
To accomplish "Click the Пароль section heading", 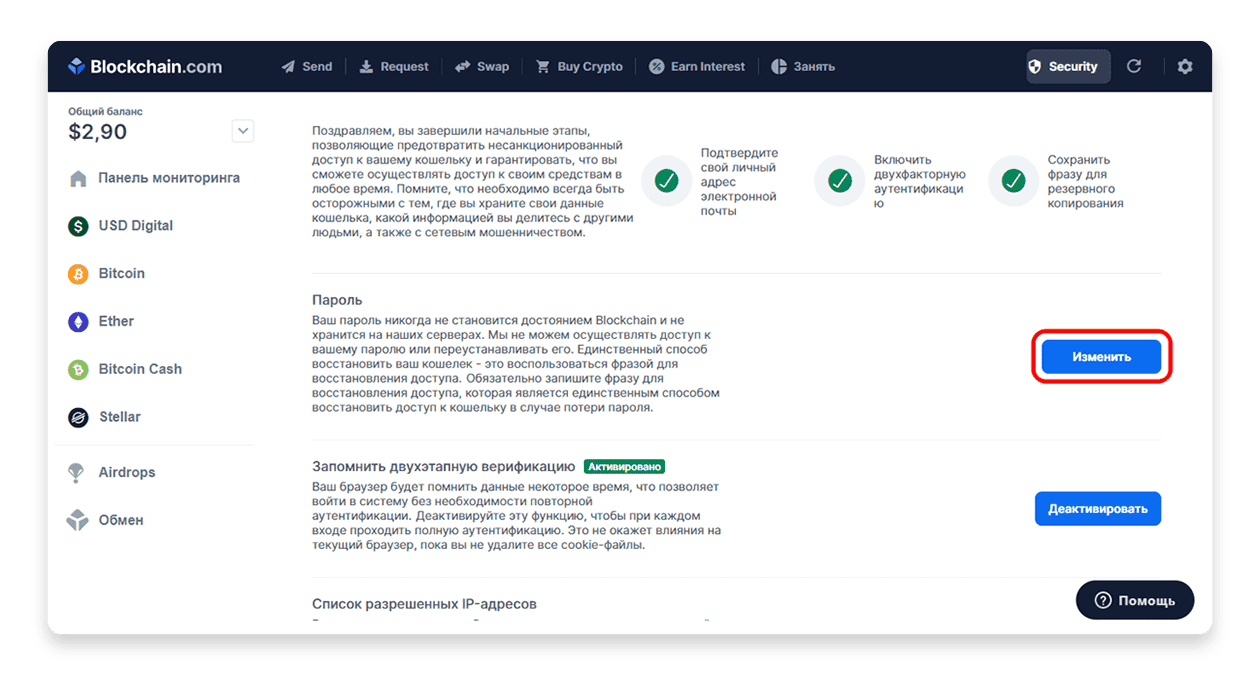I will tap(337, 300).
